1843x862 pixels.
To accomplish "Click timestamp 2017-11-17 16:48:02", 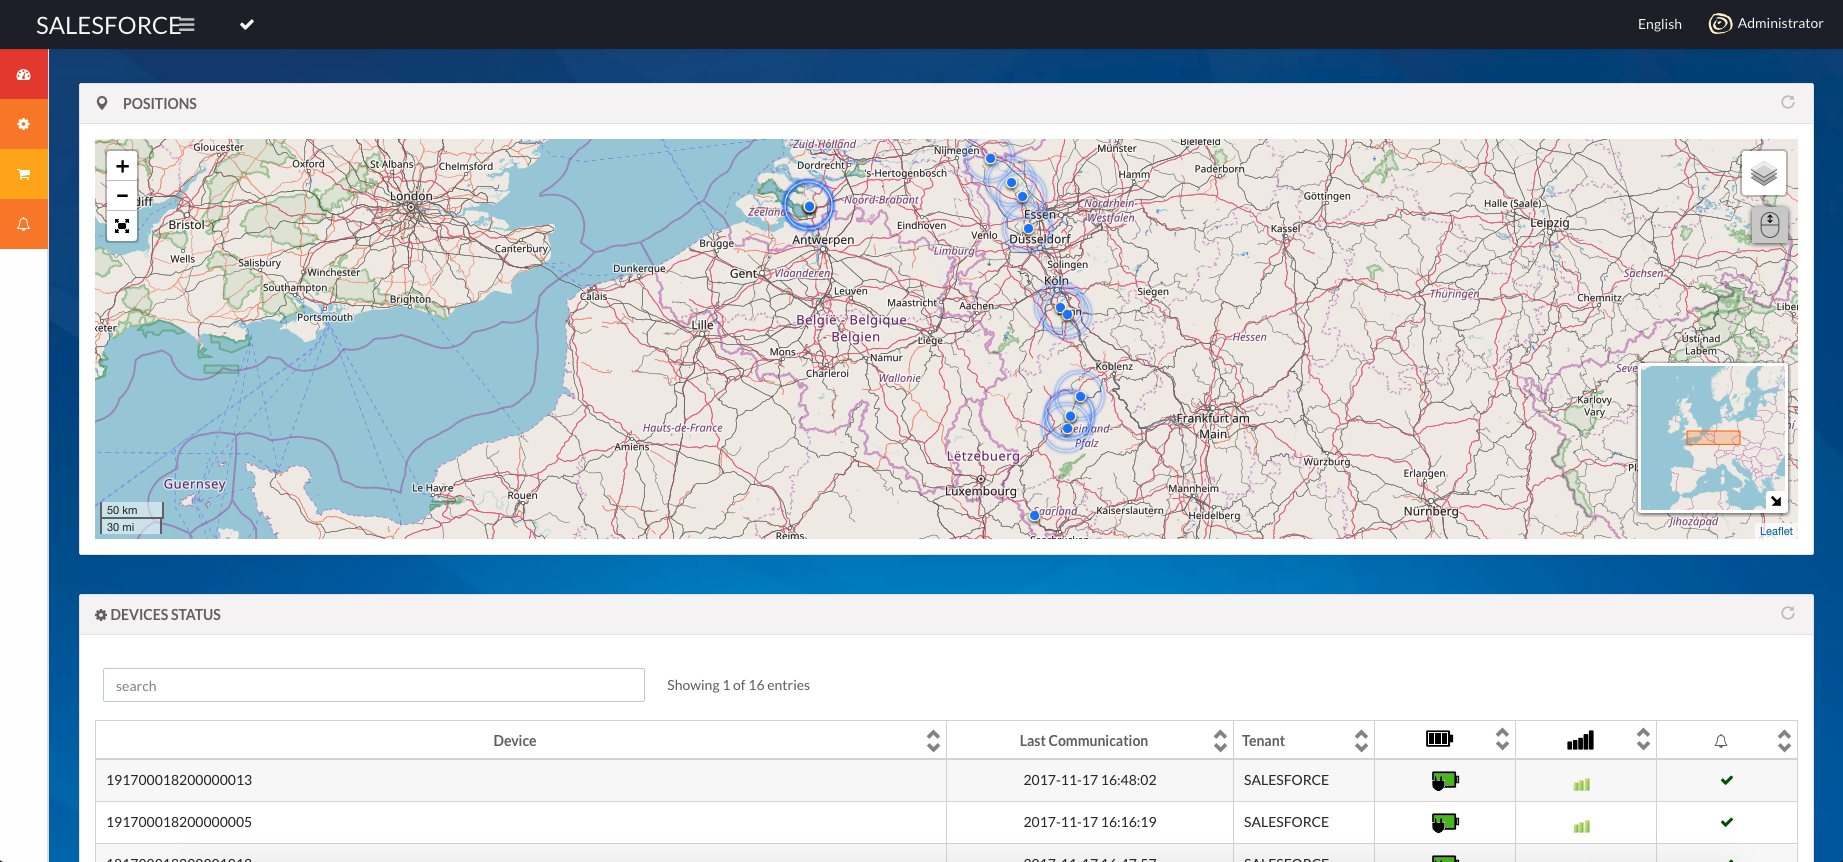I will (1090, 780).
